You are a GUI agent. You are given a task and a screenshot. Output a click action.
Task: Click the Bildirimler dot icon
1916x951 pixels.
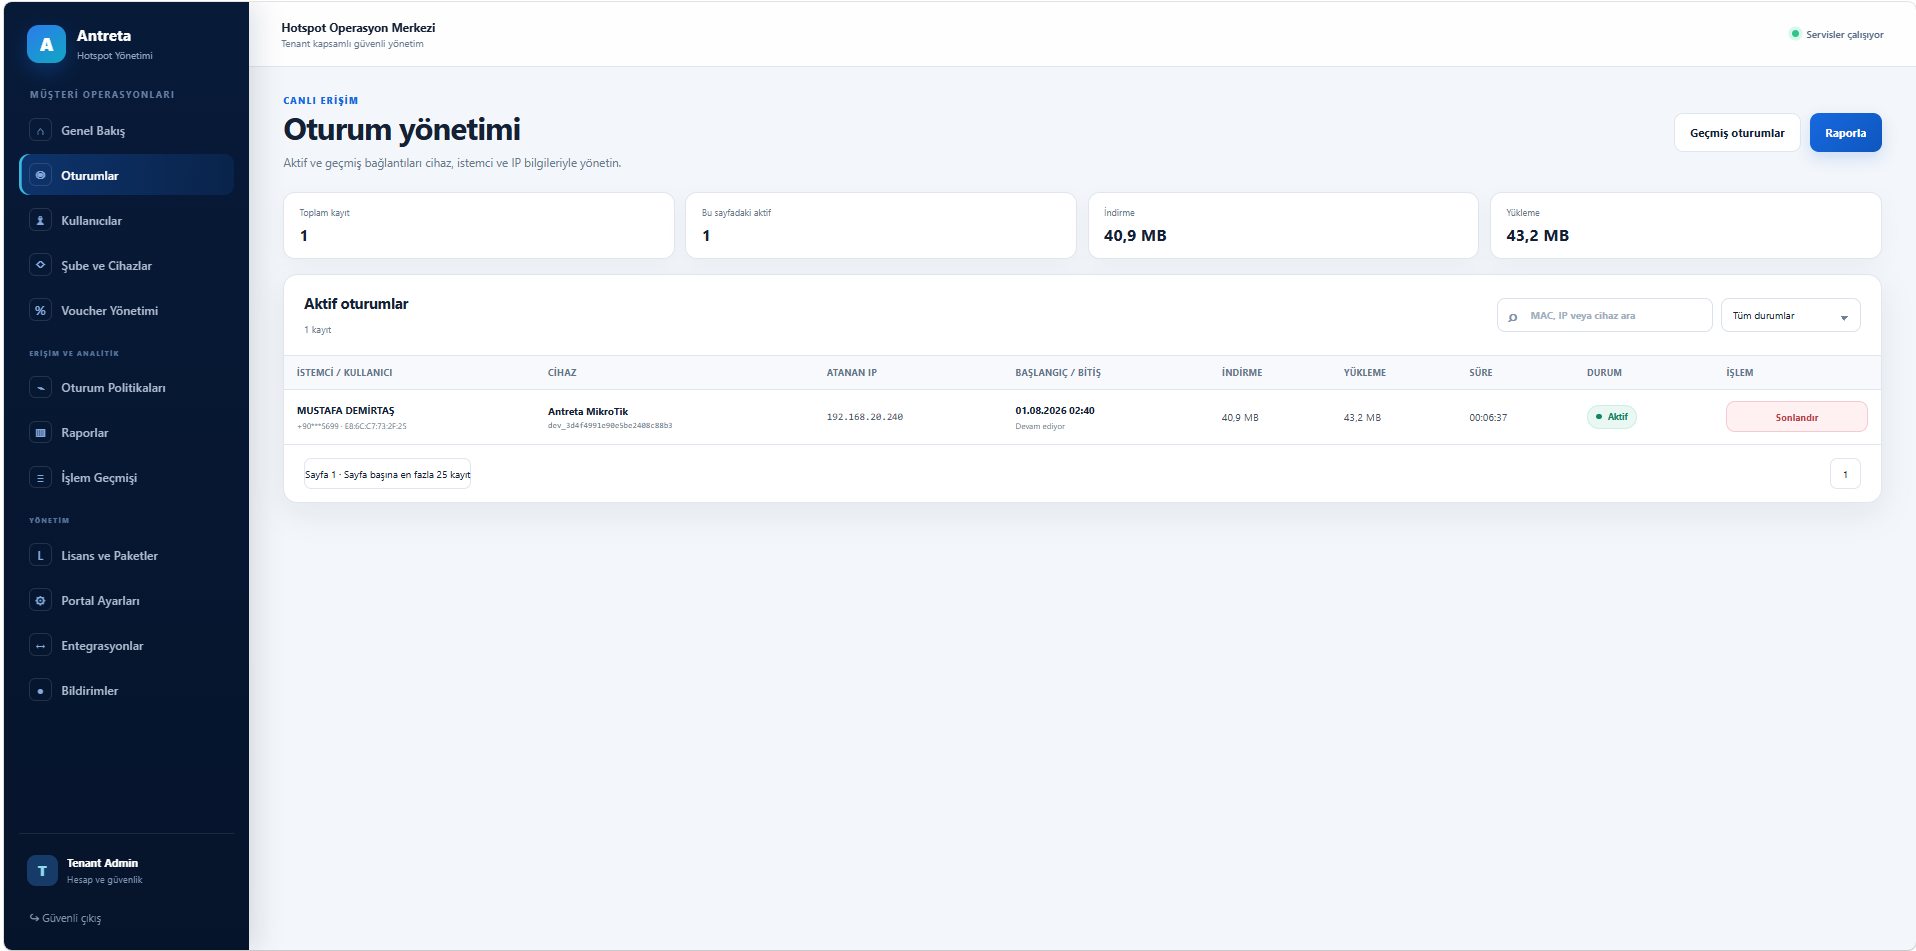point(40,691)
